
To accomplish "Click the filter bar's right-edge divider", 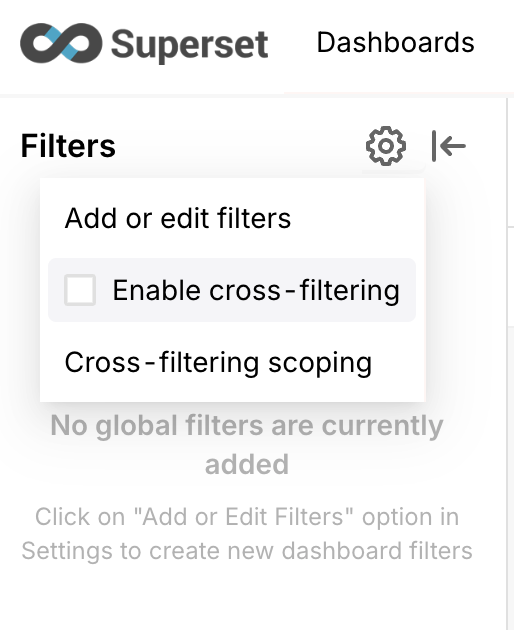I will [506, 364].
